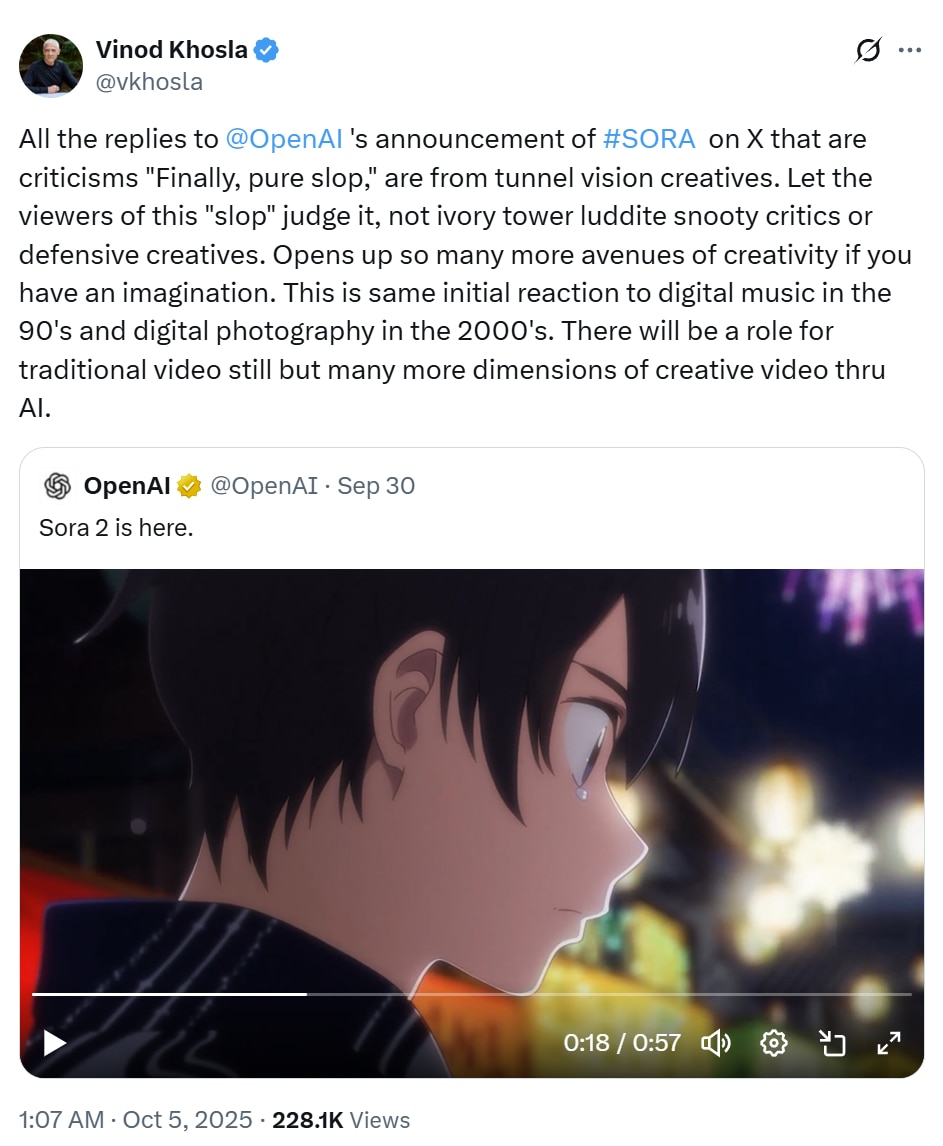
Task: Click the Grok slashed-circle icon
Action: (868, 50)
